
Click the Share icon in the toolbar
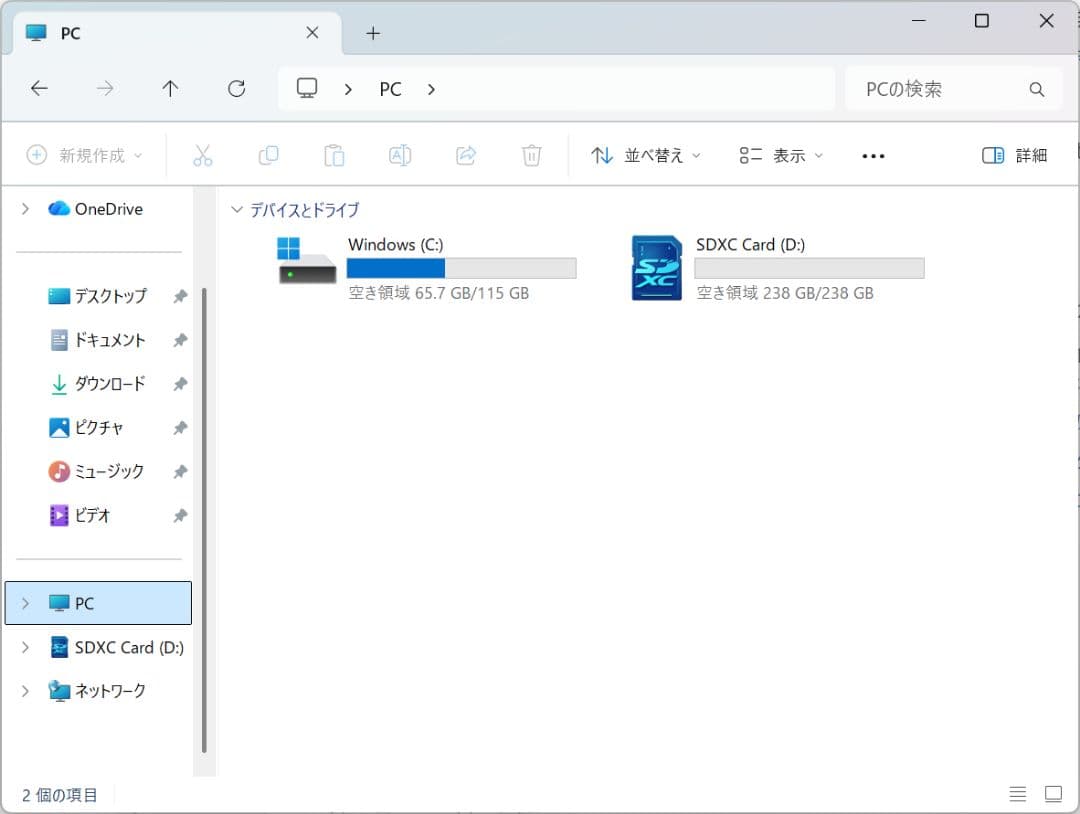(465, 155)
